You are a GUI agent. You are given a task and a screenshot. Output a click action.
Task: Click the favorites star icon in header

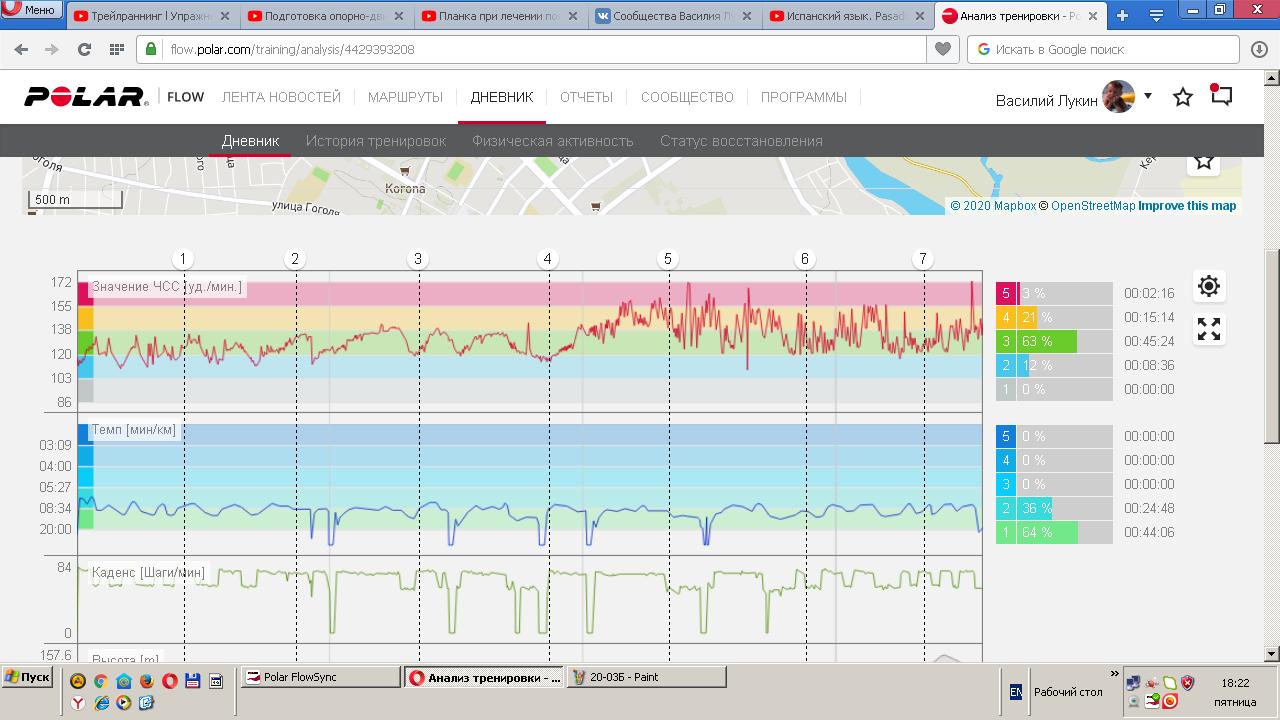pyautogui.click(x=1183, y=97)
